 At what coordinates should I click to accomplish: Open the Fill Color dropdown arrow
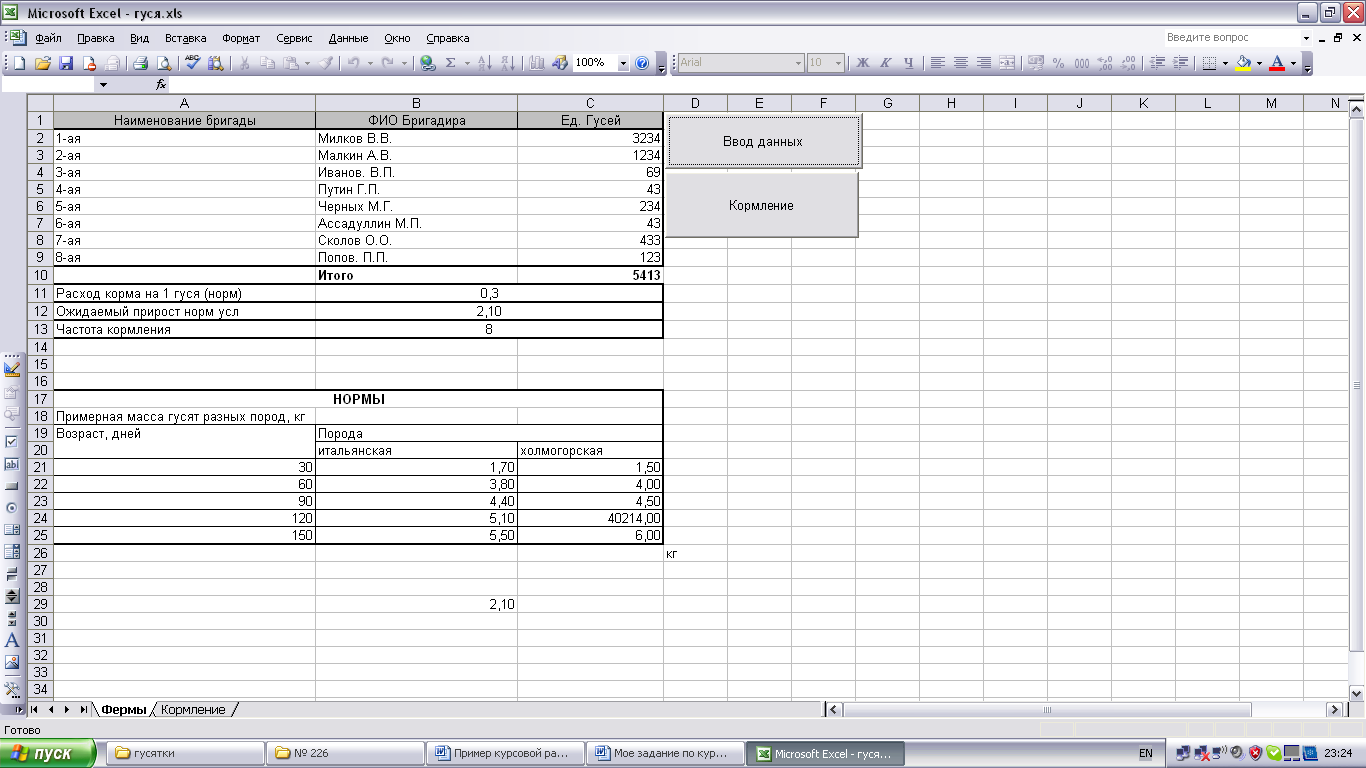(x=1259, y=63)
